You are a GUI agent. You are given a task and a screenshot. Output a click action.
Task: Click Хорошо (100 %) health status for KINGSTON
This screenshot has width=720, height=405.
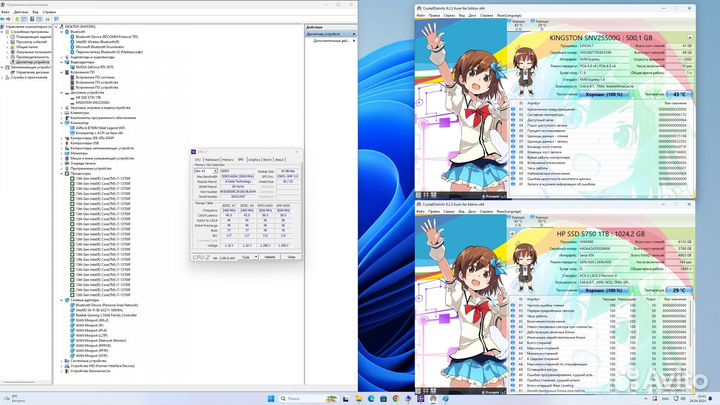pyautogui.click(x=604, y=94)
